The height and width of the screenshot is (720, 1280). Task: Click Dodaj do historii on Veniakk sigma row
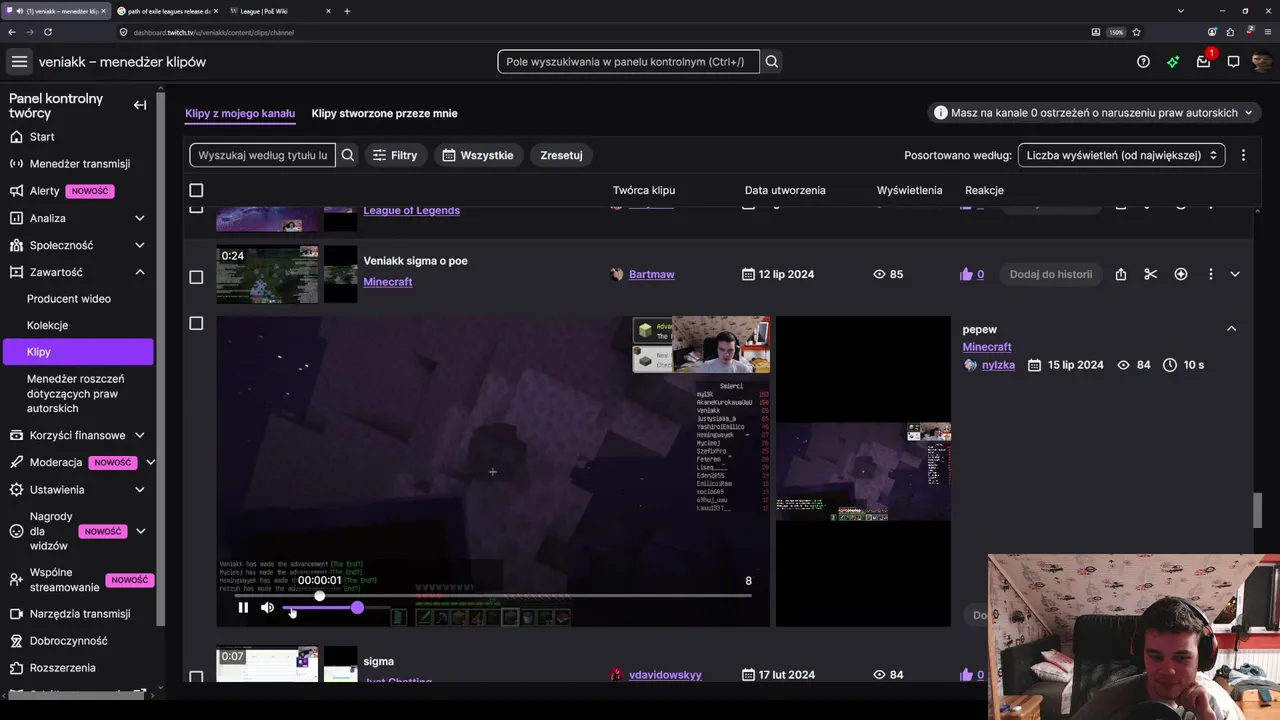(x=1051, y=274)
